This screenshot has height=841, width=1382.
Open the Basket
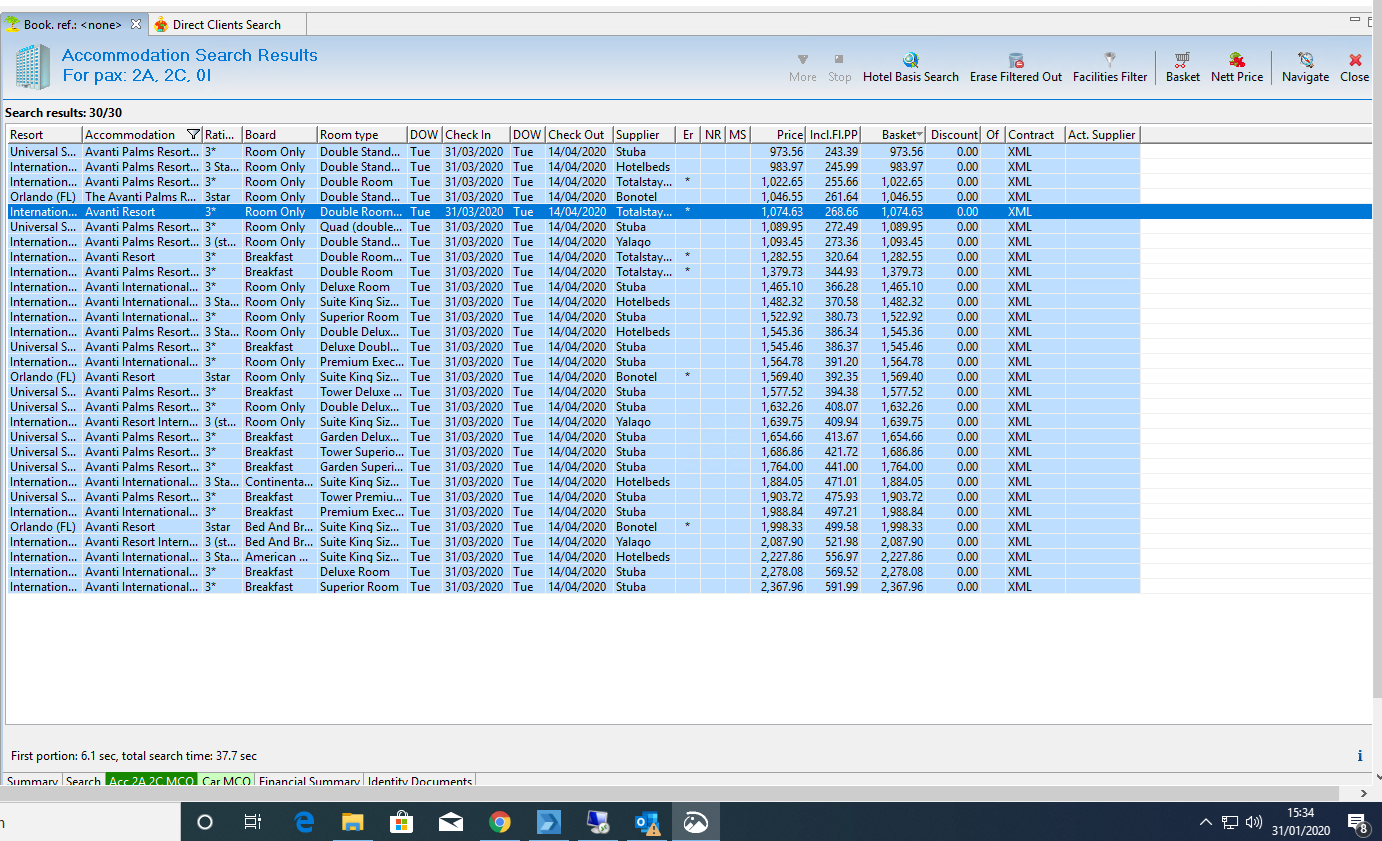coord(1182,61)
